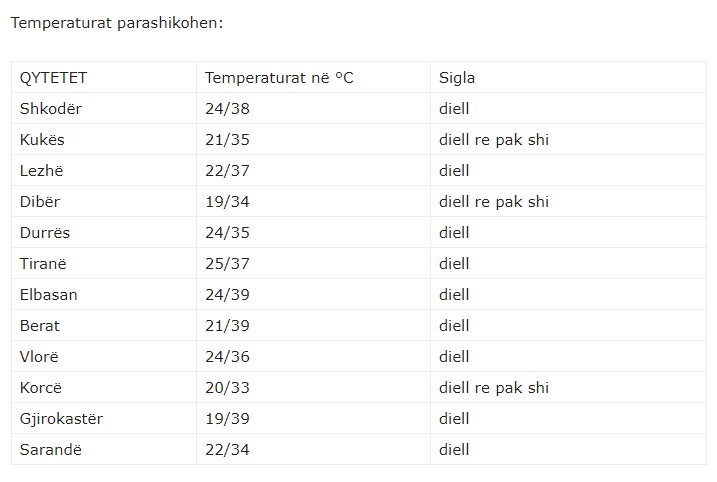Viewport: 717px width, 482px height.
Task: Select the Tiranë city cell
Action: 43,264
